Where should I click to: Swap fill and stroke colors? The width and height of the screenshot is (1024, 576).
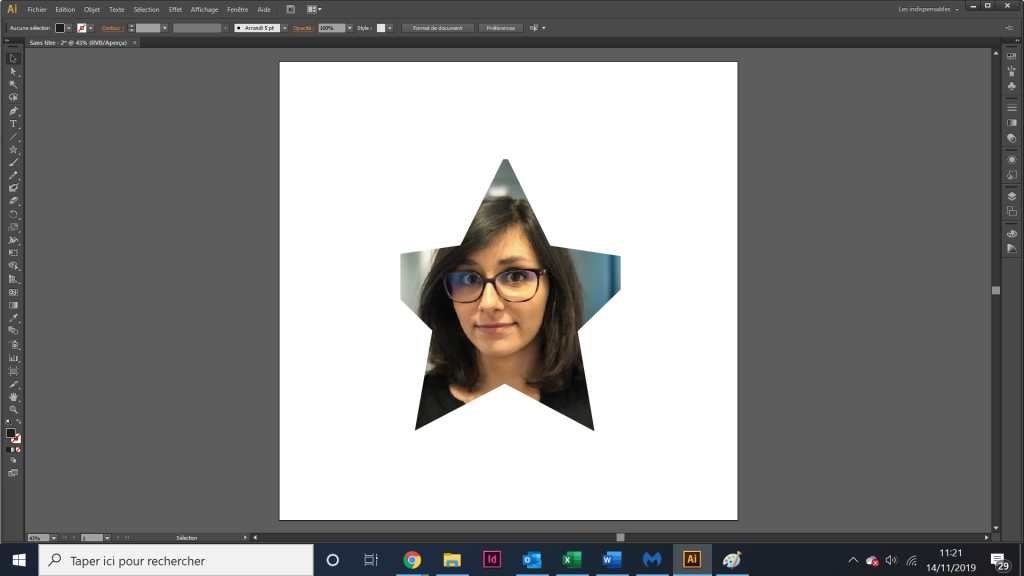click(x=18, y=422)
